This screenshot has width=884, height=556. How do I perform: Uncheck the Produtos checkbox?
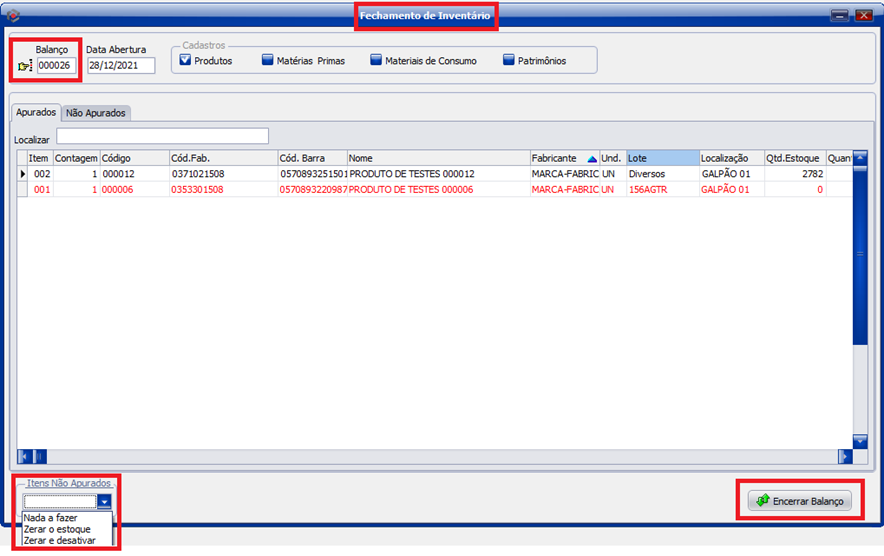186,60
